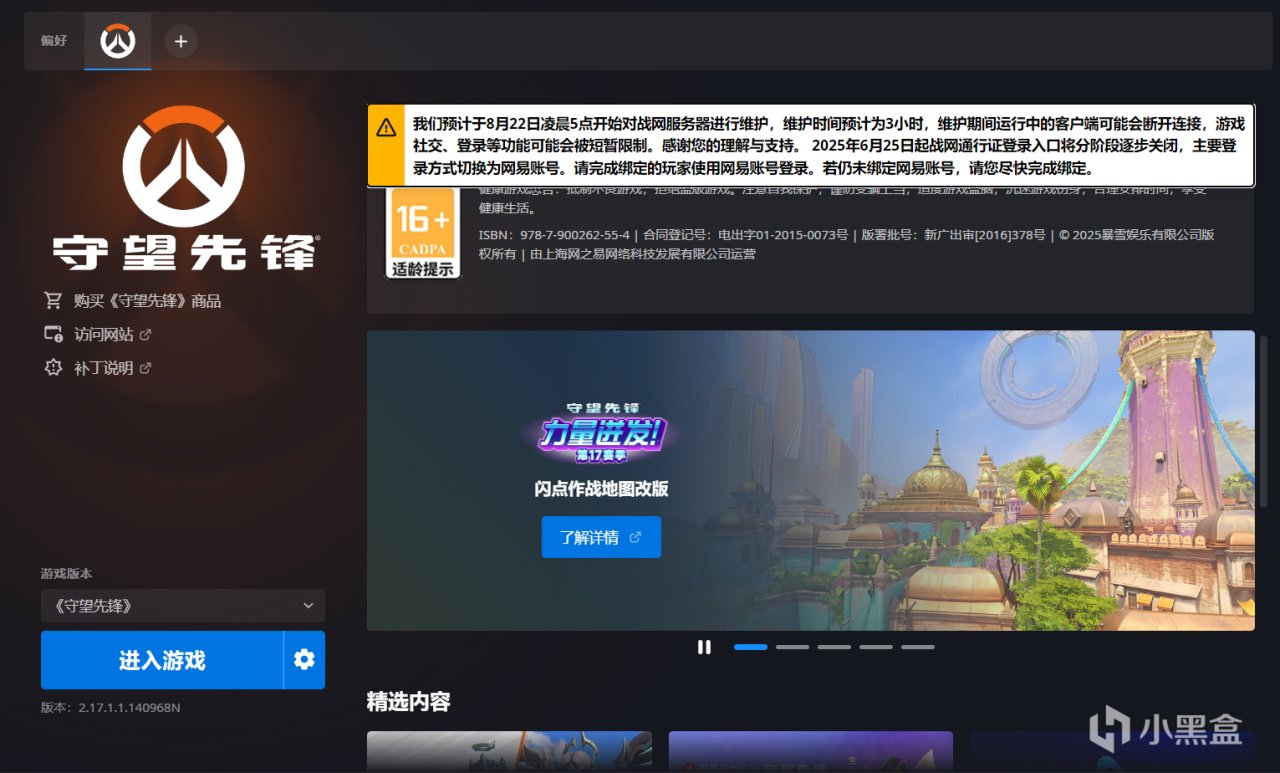Screen dimensions: 1280x773
Task: Open 访问网站 link
Action: (x=112, y=334)
